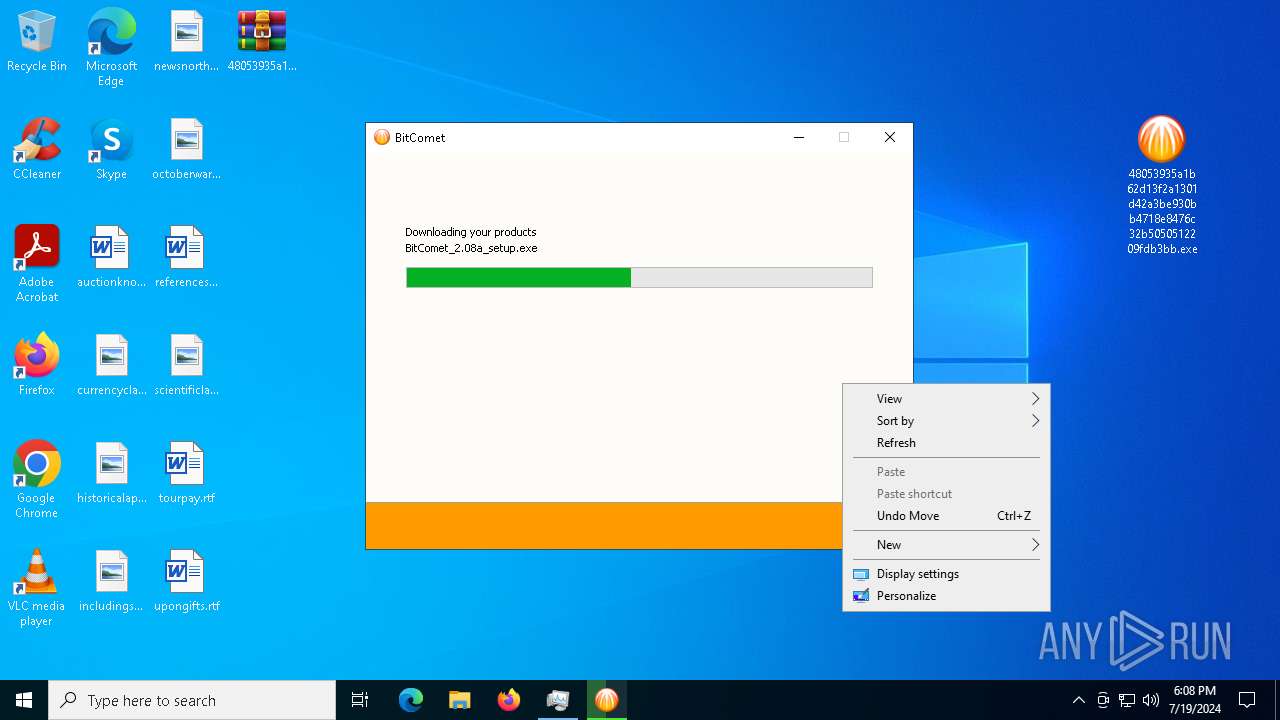Open the tray icon left of network icon
The height and width of the screenshot is (720, 1280).
pyautogui.click(x=1103, y=700)
